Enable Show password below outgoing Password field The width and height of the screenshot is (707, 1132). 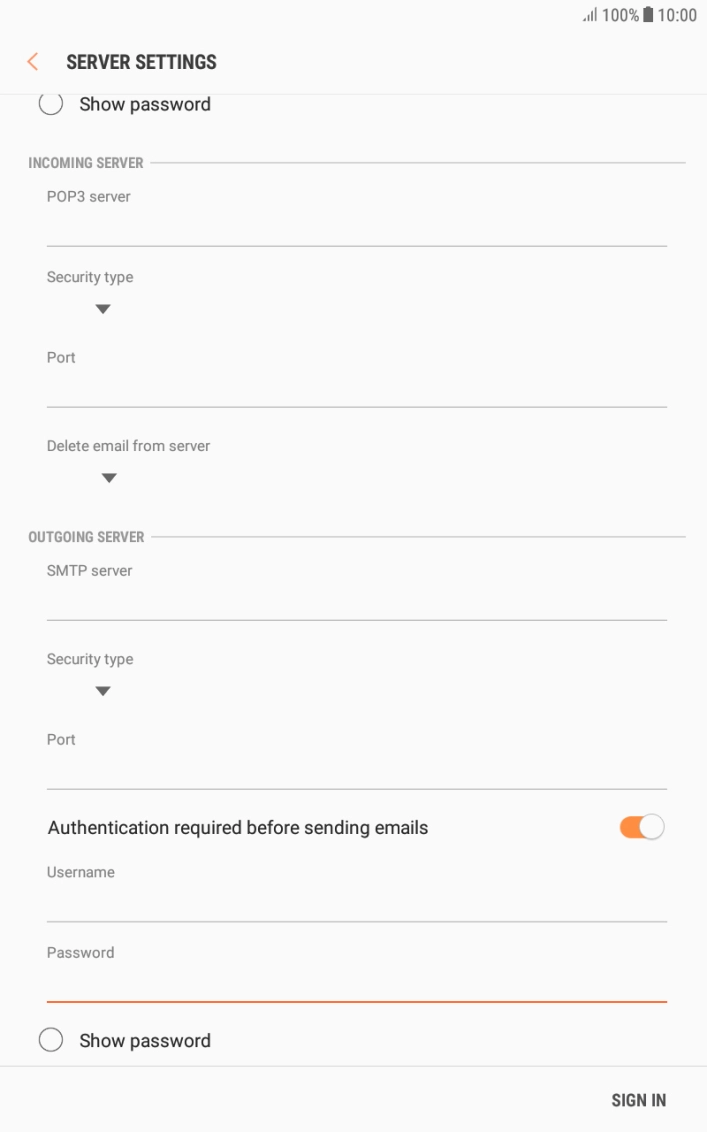click(x=51, y=1040)
